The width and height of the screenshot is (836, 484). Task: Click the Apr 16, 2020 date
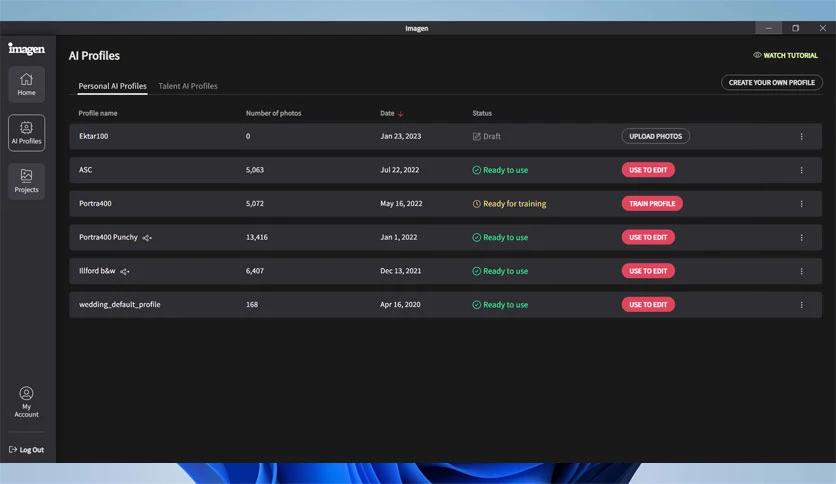[400, 304]
